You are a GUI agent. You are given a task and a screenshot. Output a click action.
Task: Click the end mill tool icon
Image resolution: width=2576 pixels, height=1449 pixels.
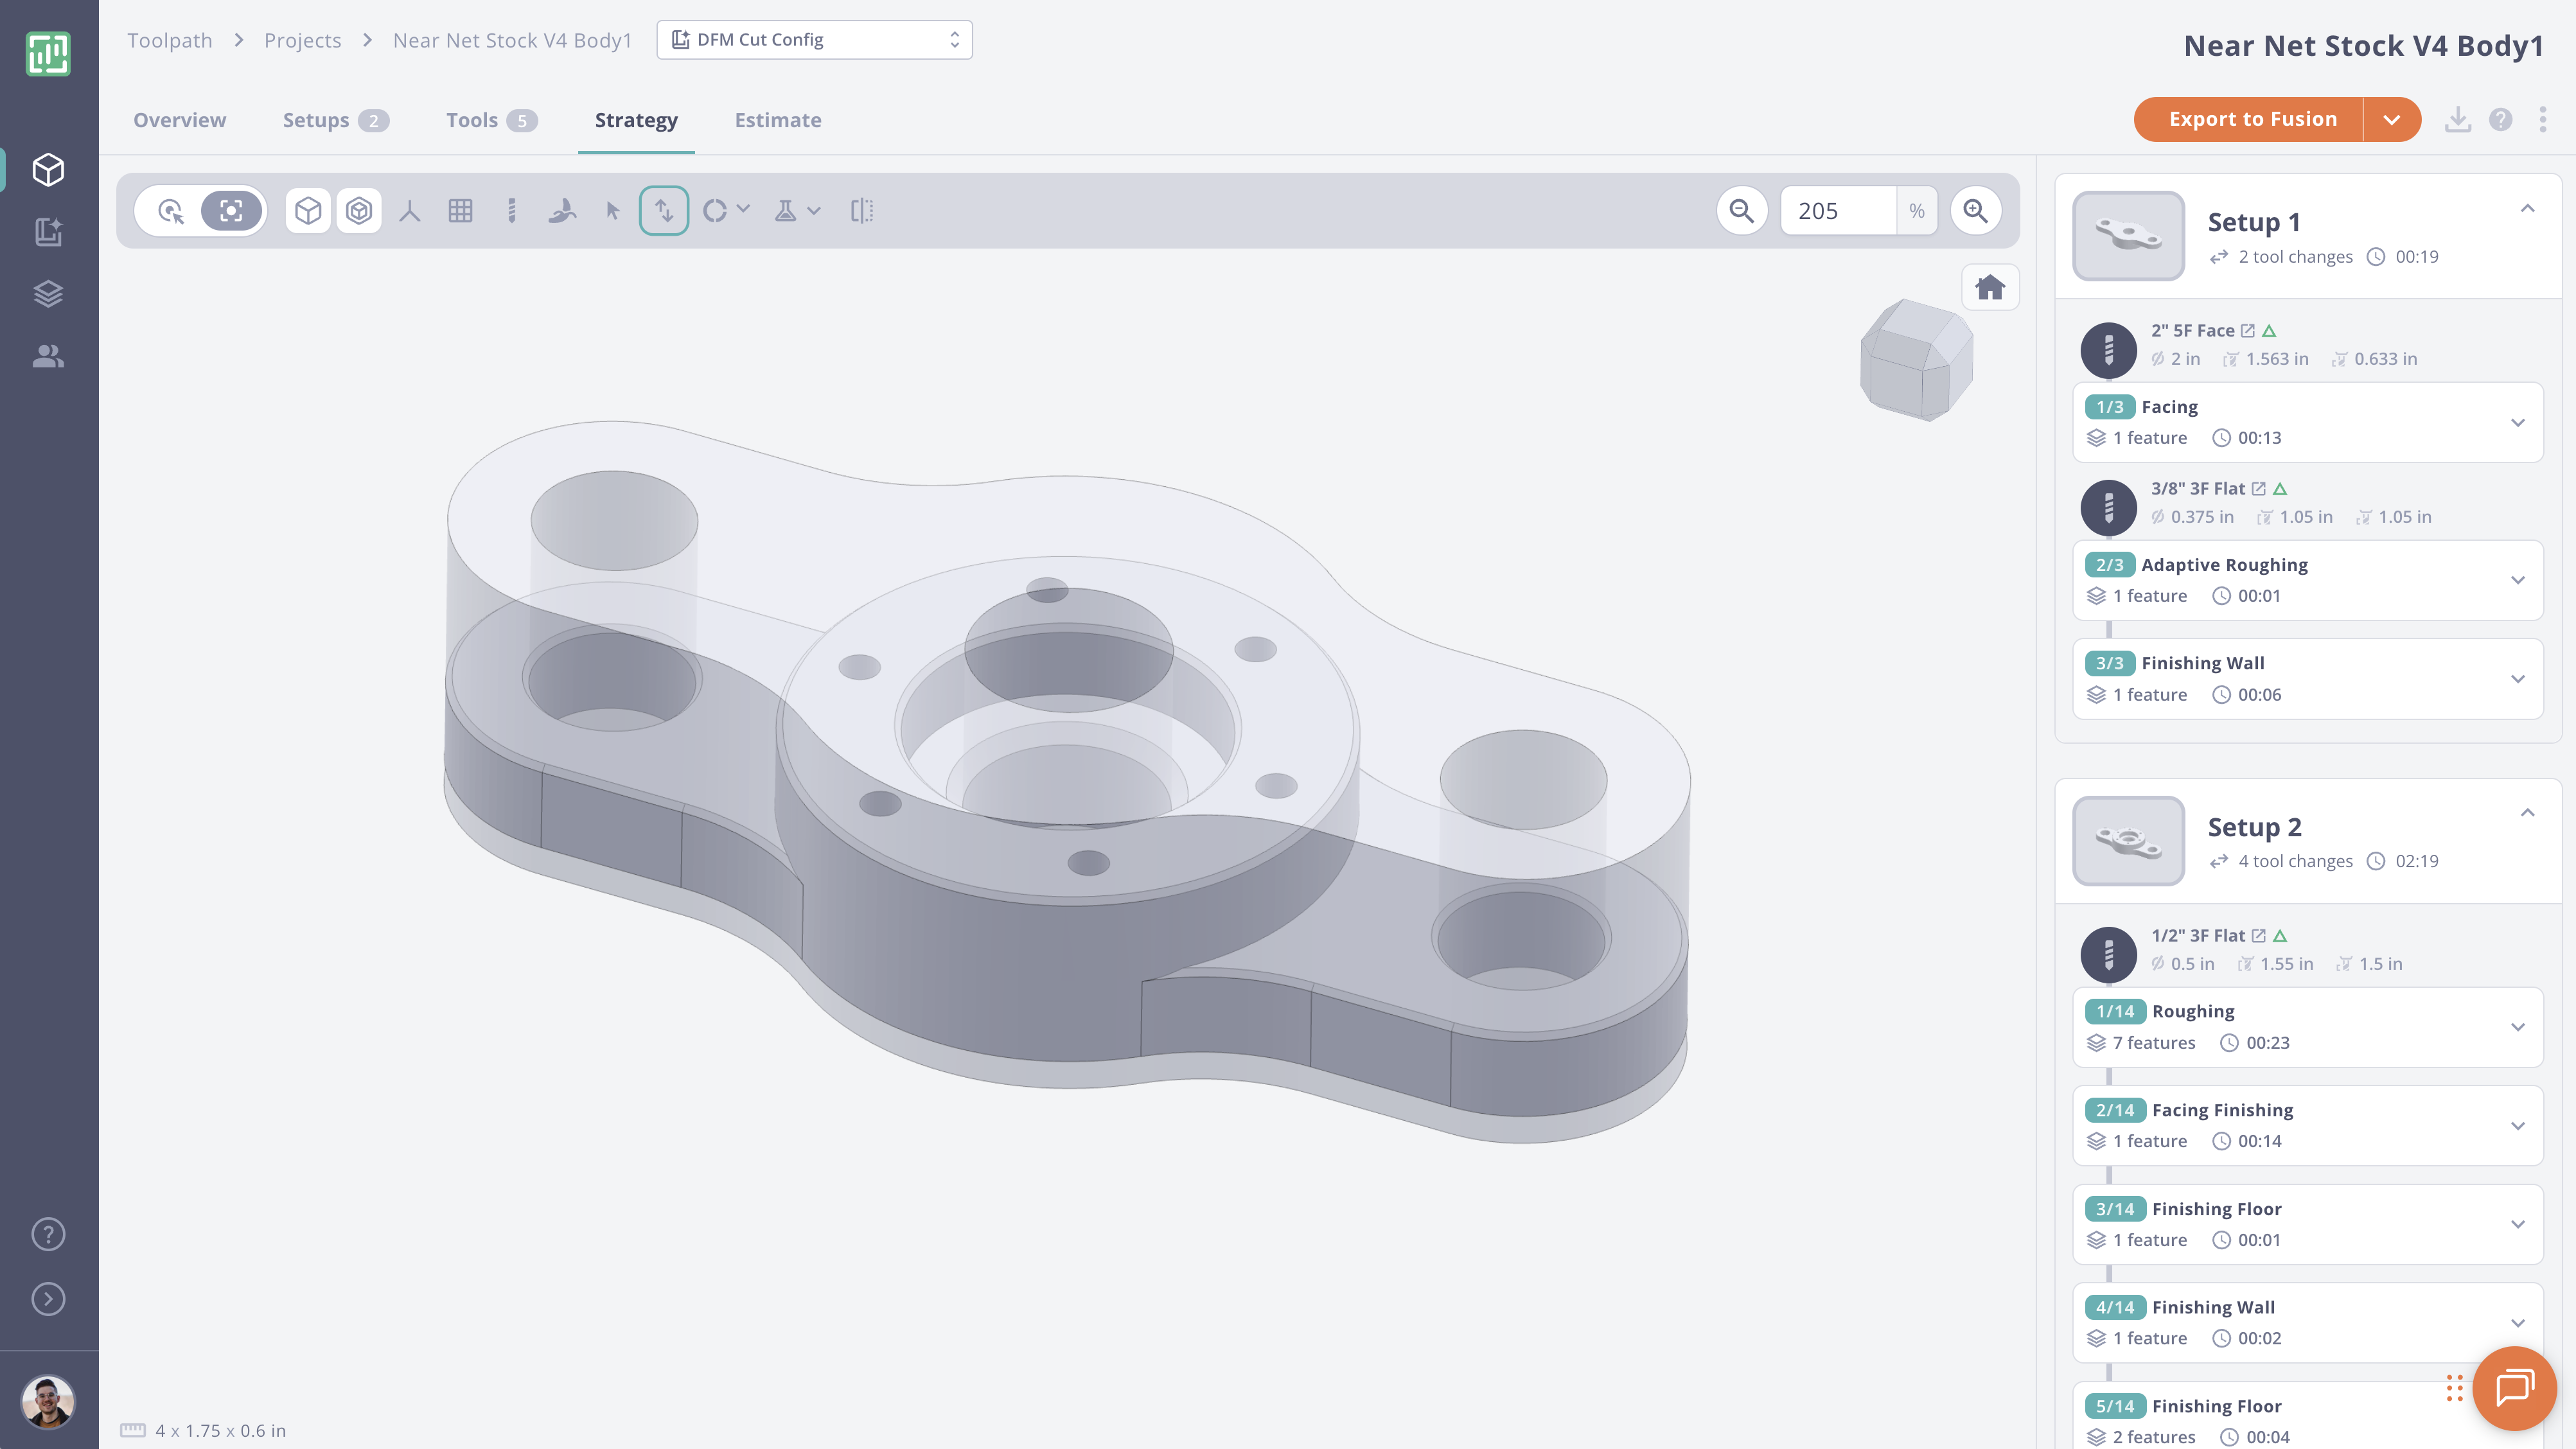coord(512,211)
